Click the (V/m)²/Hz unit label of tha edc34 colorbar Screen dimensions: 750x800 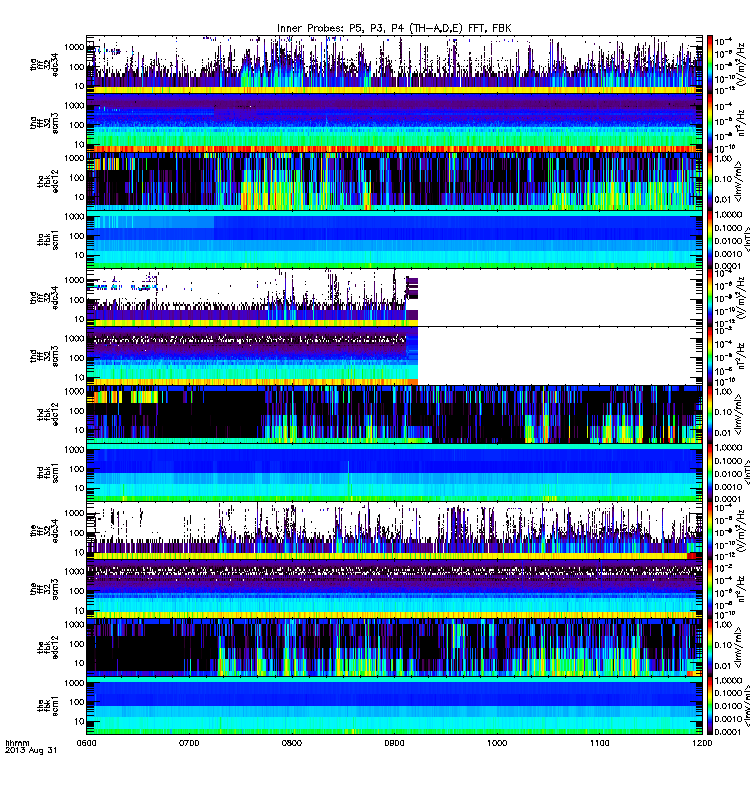[x=742, y=65]
